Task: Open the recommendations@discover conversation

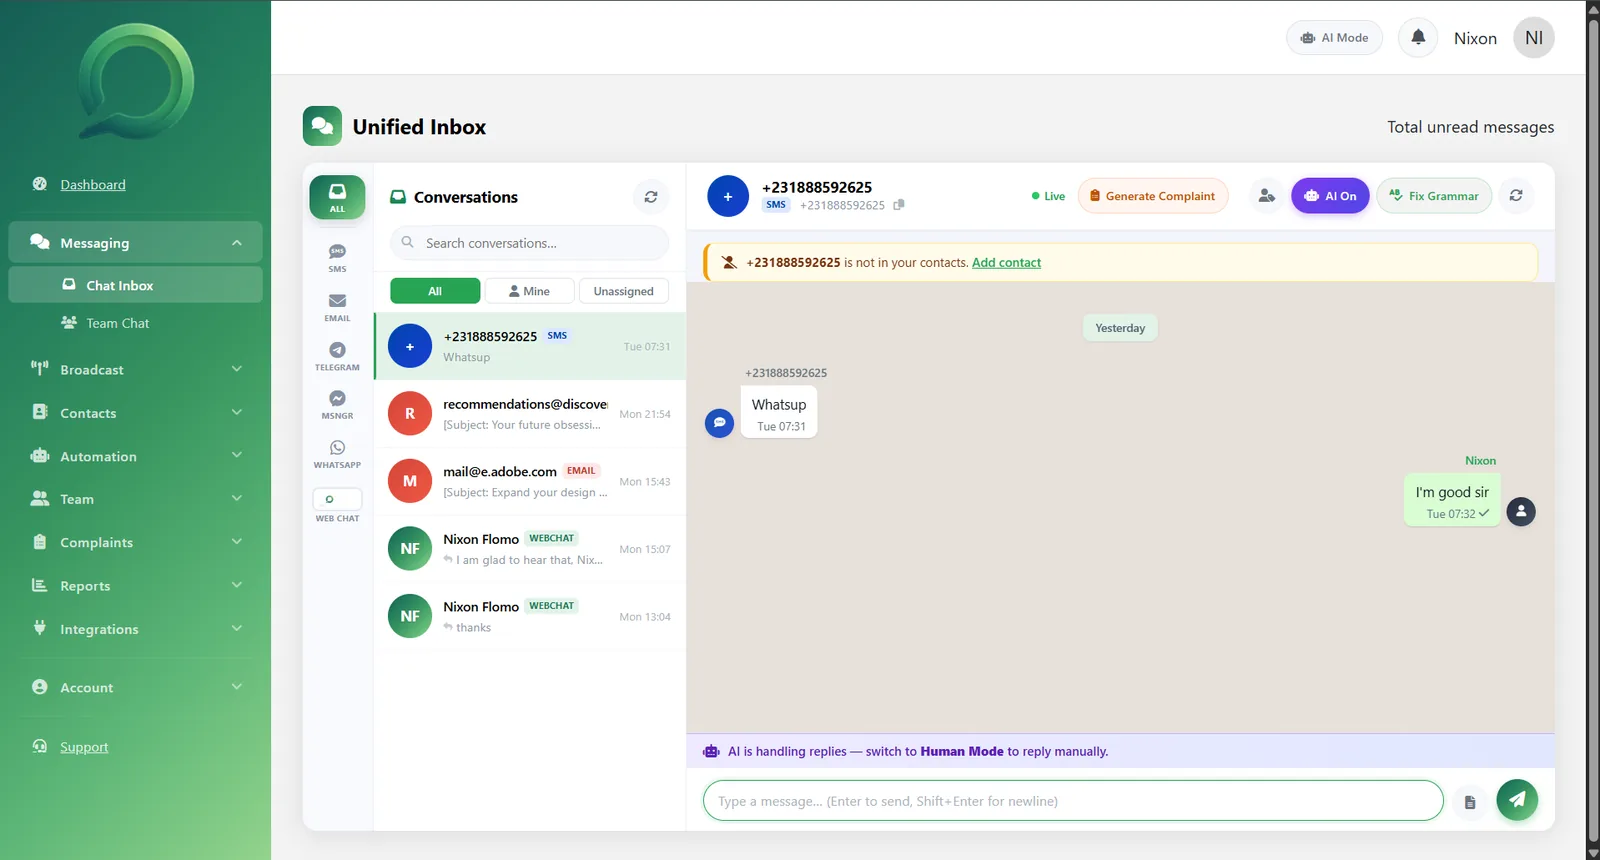Action: (x=530, y=414)
